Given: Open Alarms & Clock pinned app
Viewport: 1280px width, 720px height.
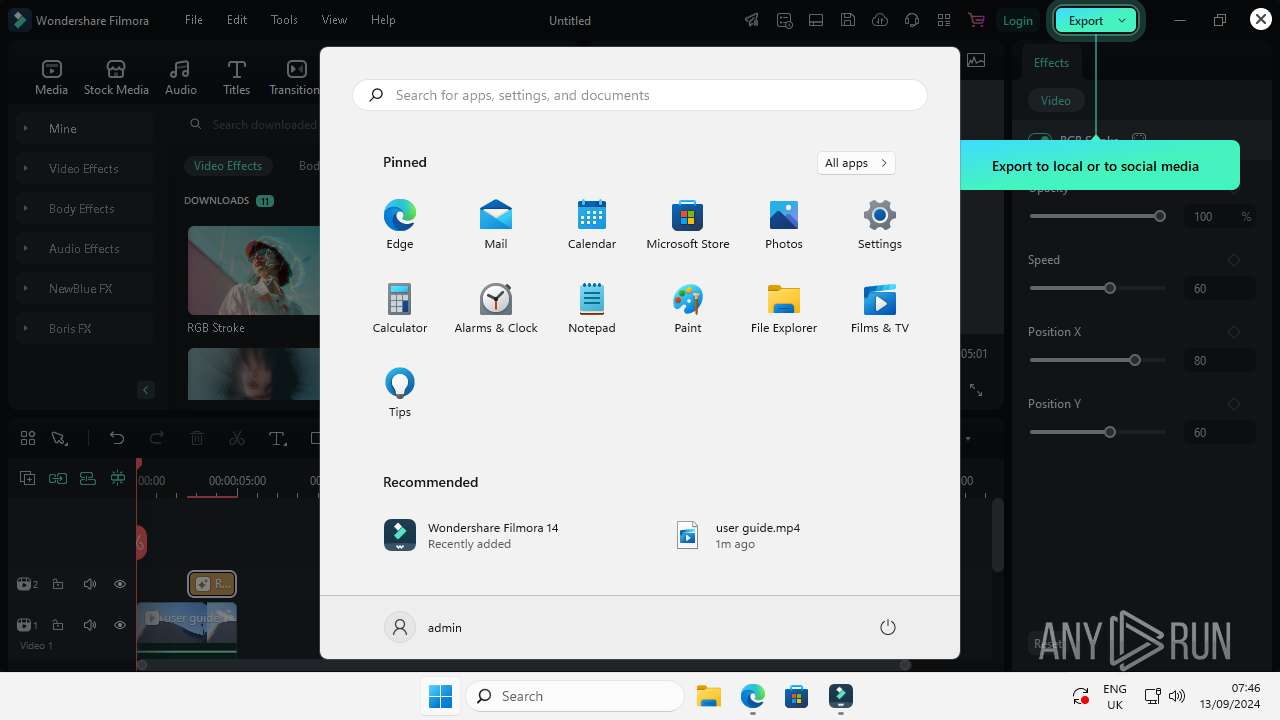Looking at the screenshot, I should point(496,308).
